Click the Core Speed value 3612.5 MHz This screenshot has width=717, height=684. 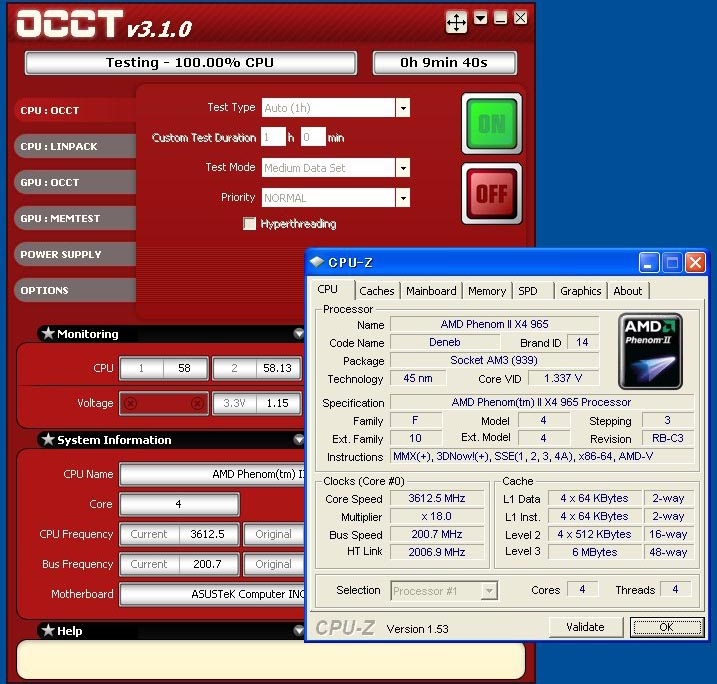[x=437, y=498]
